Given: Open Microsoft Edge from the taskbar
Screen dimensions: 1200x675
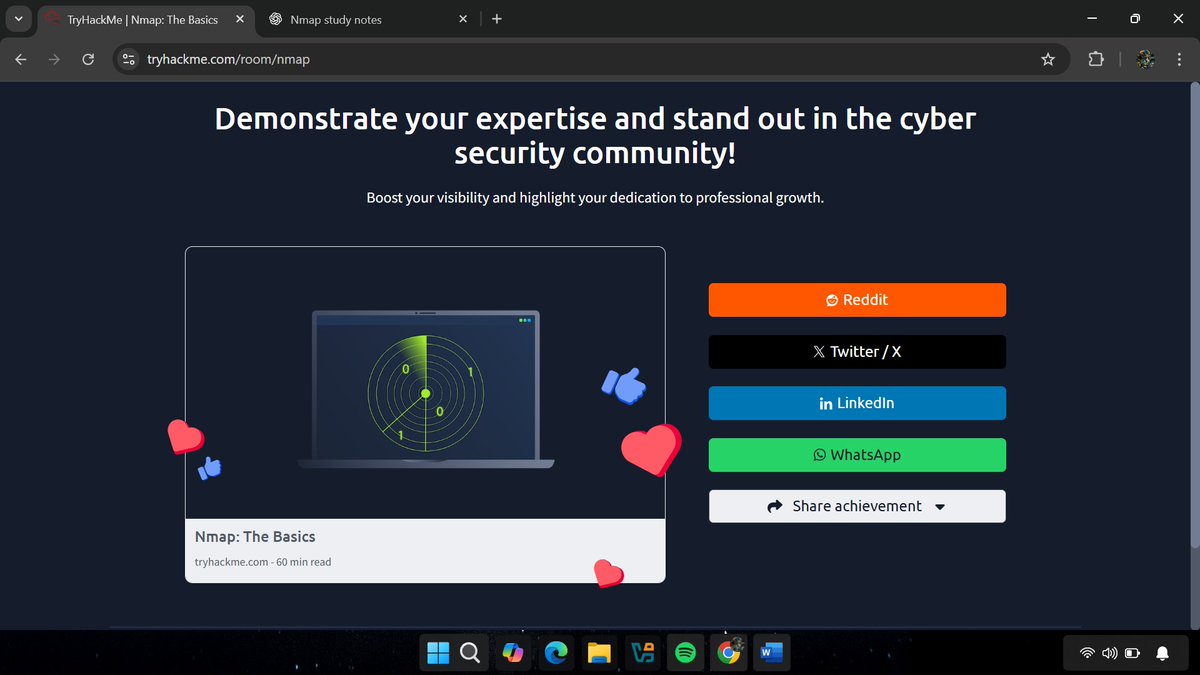Looking at the screenshot, I should point(556,653).
